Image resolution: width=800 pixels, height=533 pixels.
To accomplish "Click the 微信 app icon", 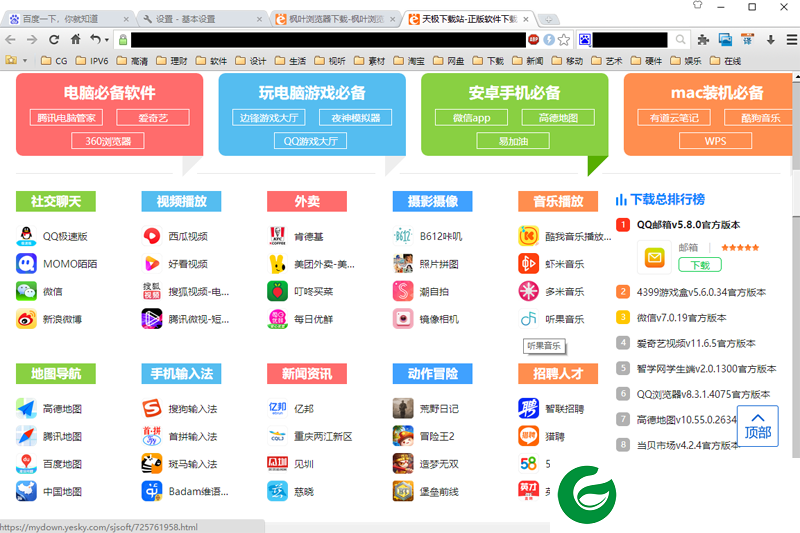I will click(x=26, y=291).
